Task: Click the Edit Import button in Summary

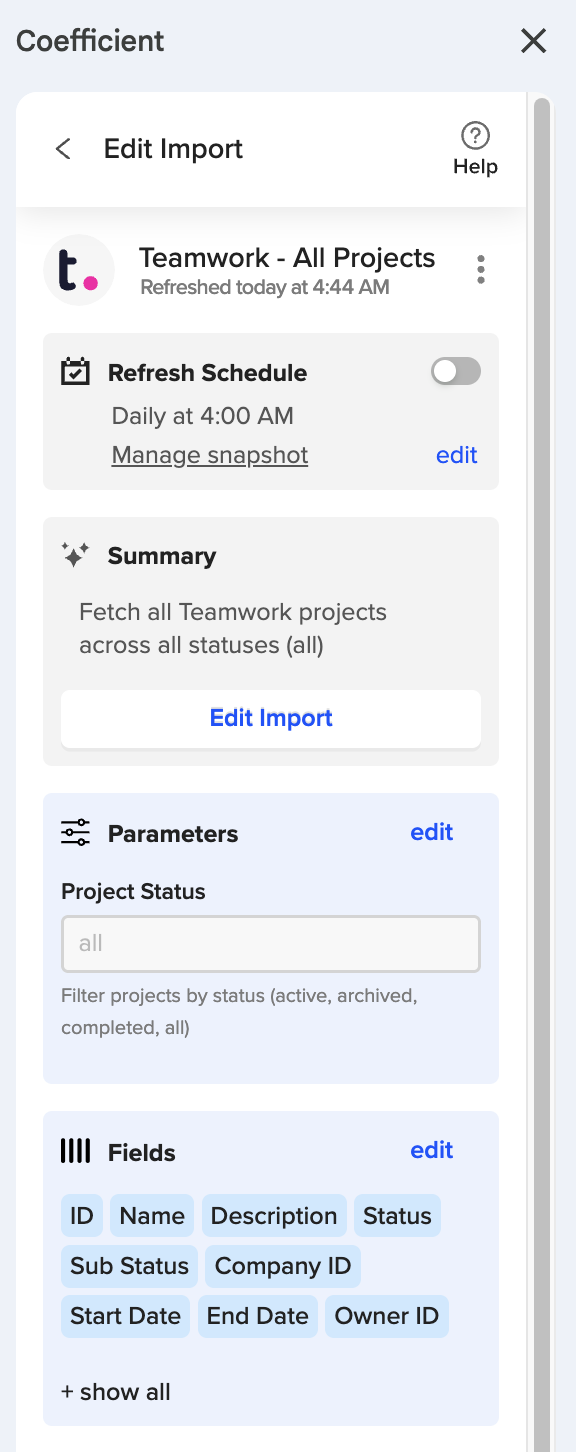Action: (x=271, y=718)
